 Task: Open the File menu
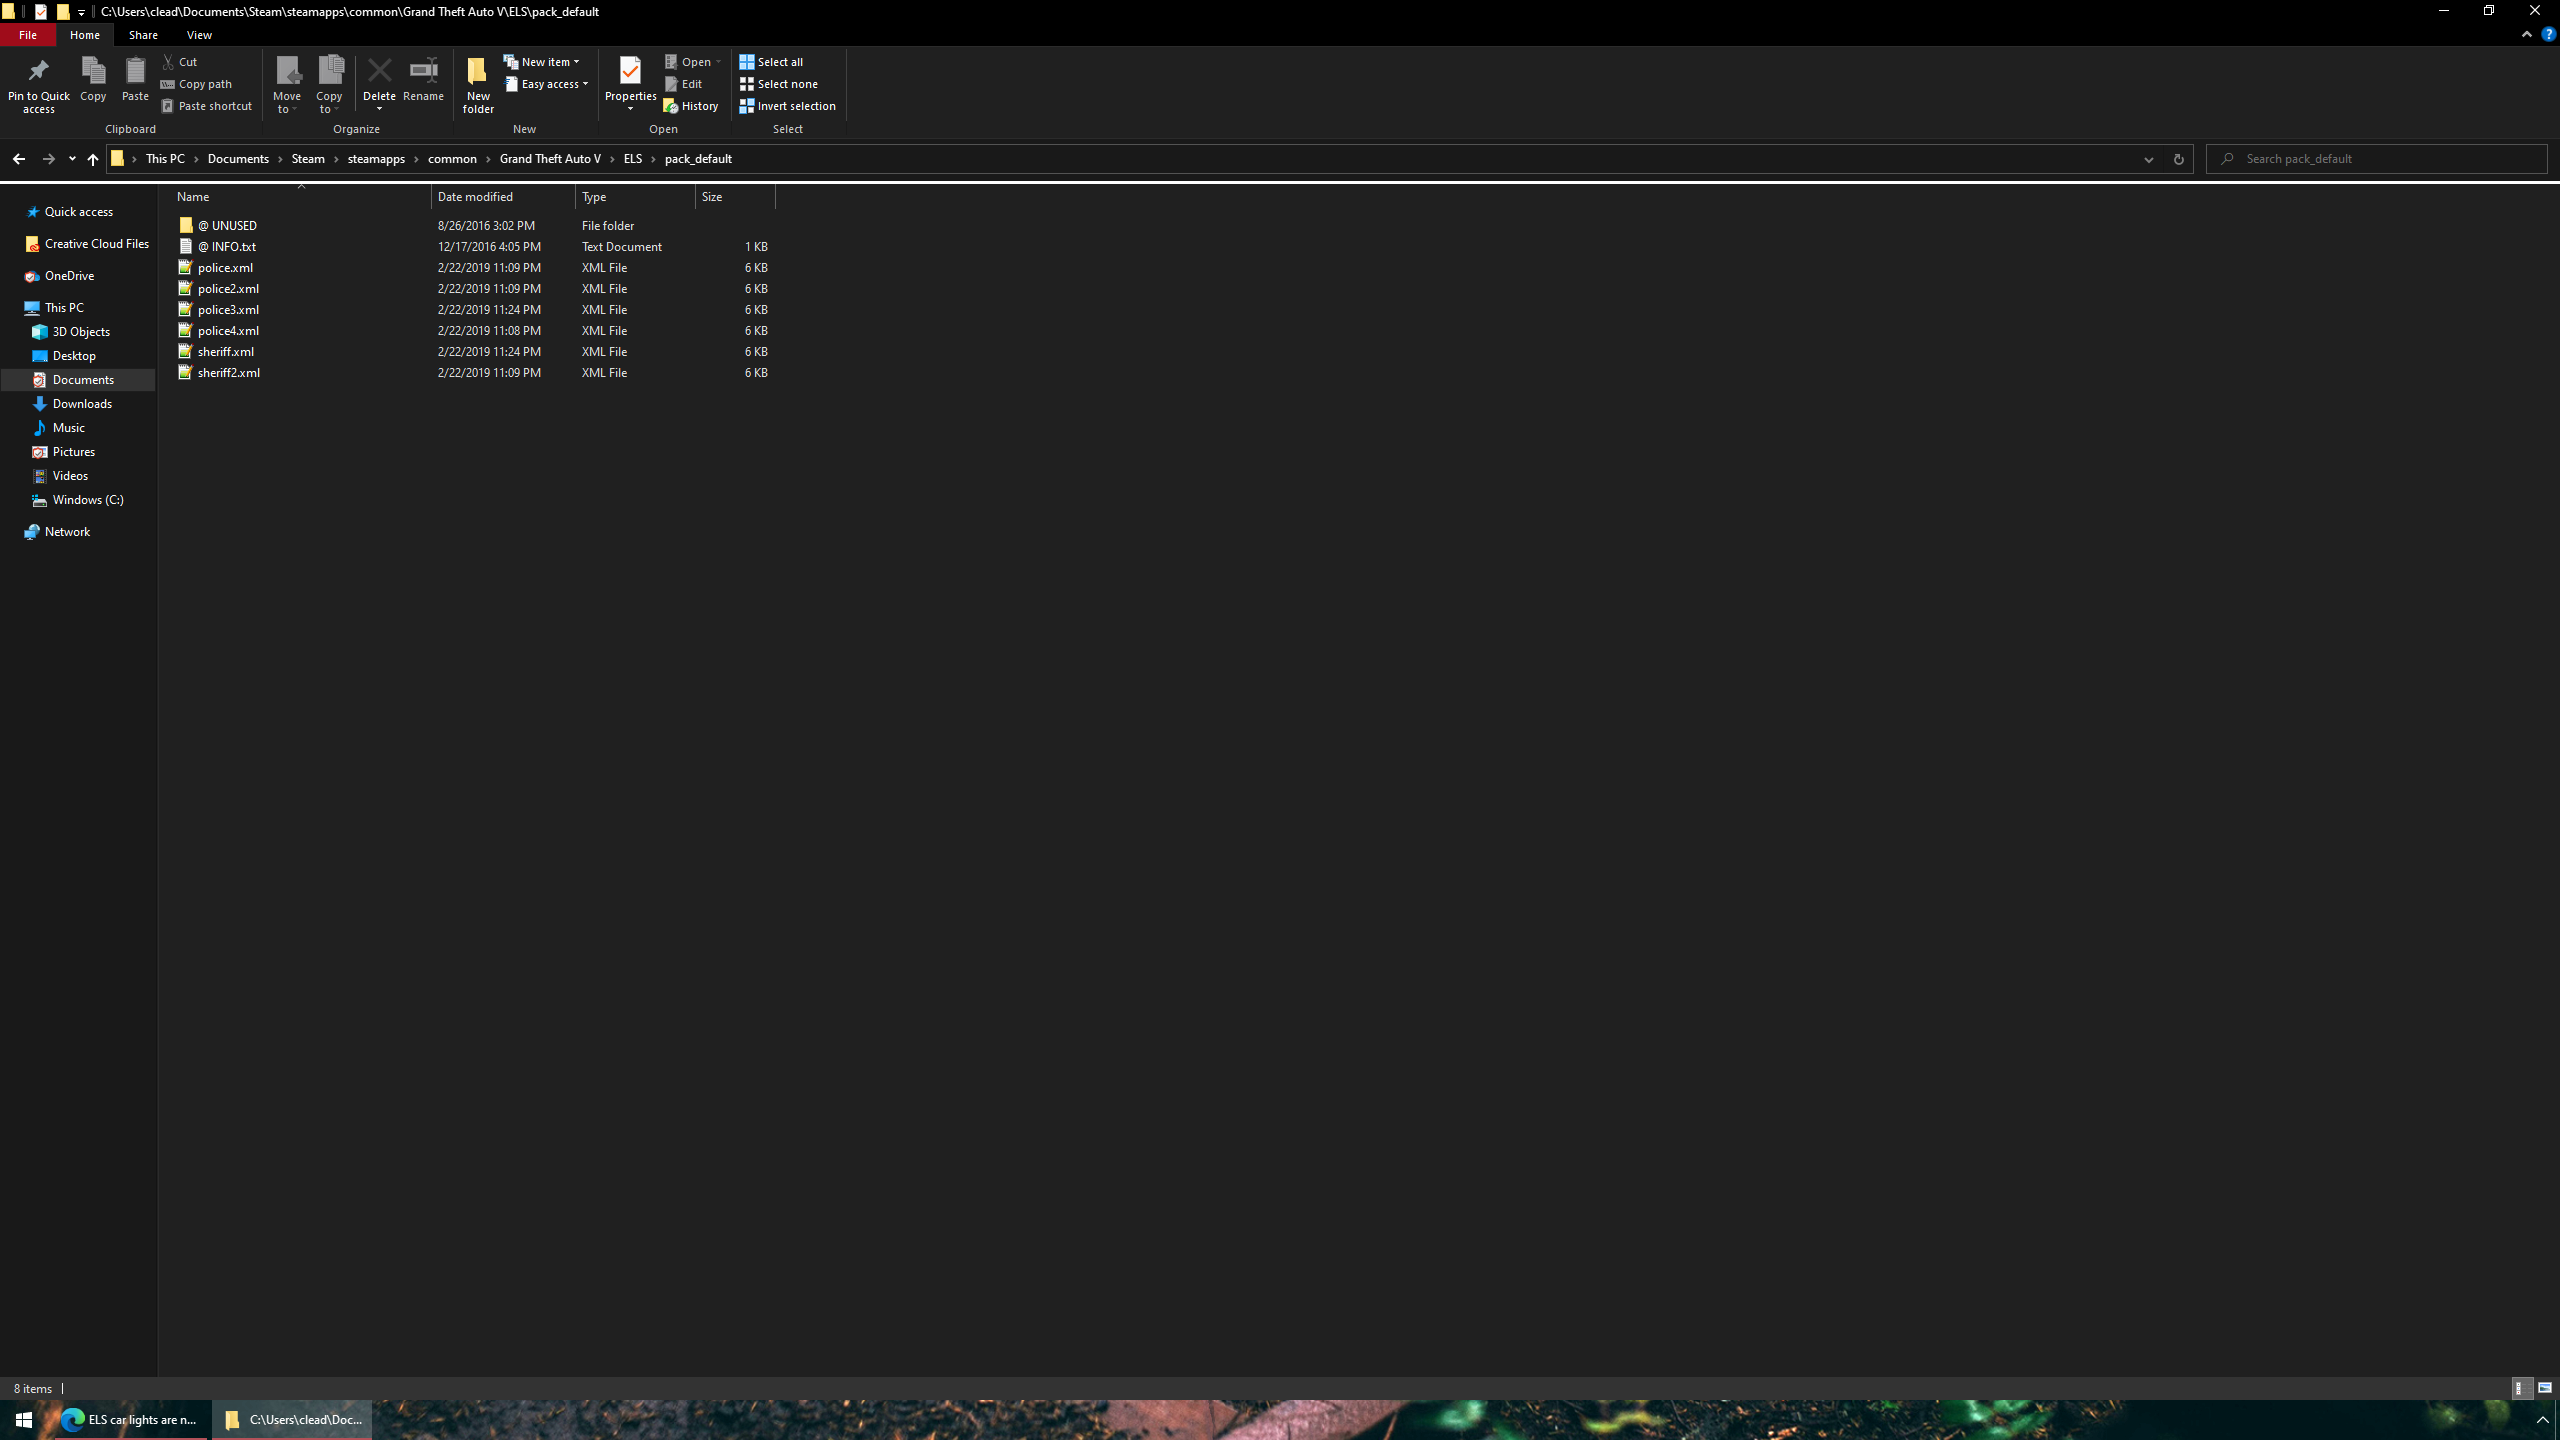pyautogui.click(x=28, y=35)
